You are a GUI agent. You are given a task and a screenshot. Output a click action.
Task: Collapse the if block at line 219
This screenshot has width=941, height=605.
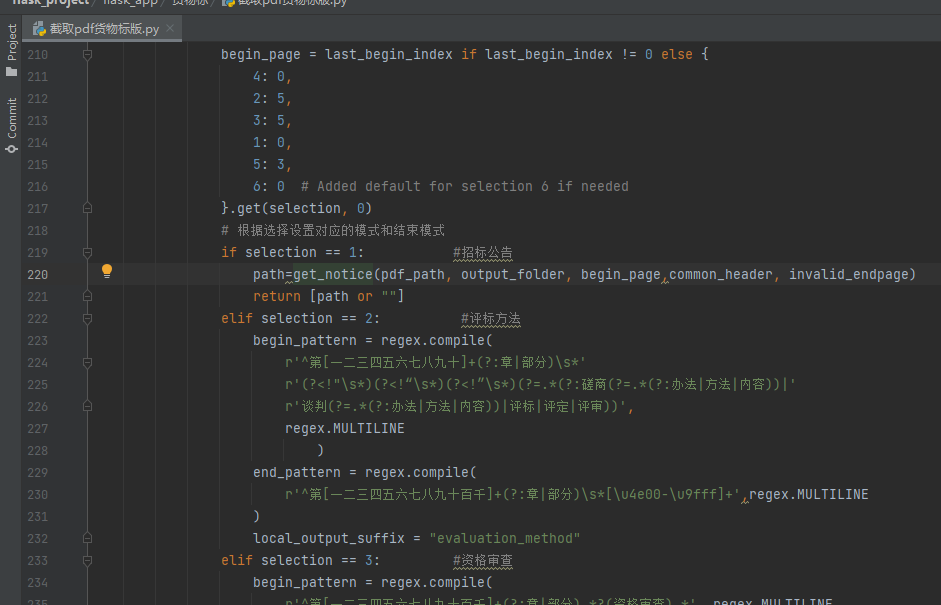[x=87, y=252]
